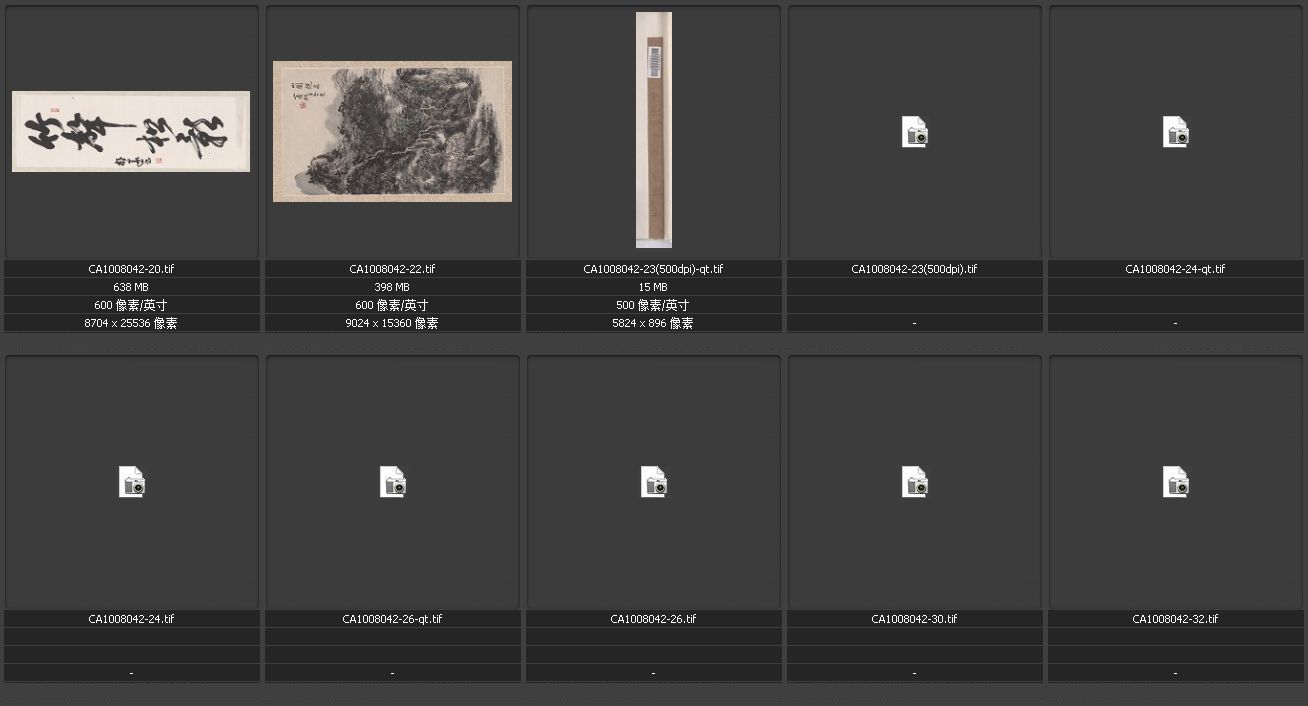This screenshot has height=706, width=1308.
Task: Click the placeholder camera icon for CA1008042-26-qt.tif
Action: [392, 482]
